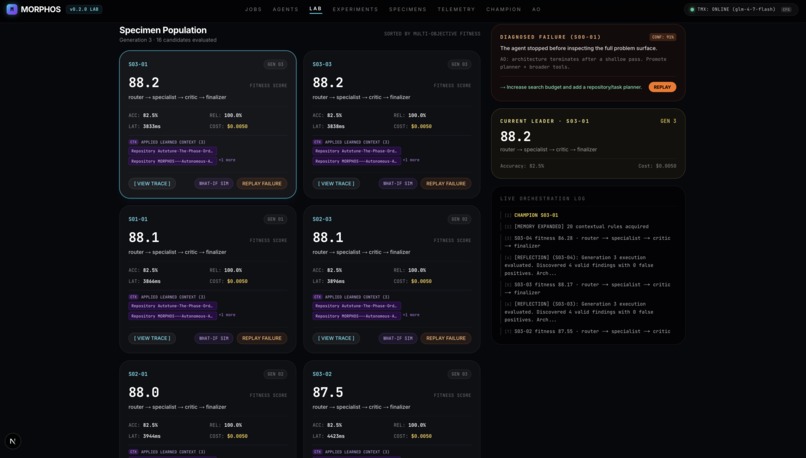Click the GEN 02 badge on S02-03
The width and height of the screenshot is (806, 458).
(x=459, y=219)
